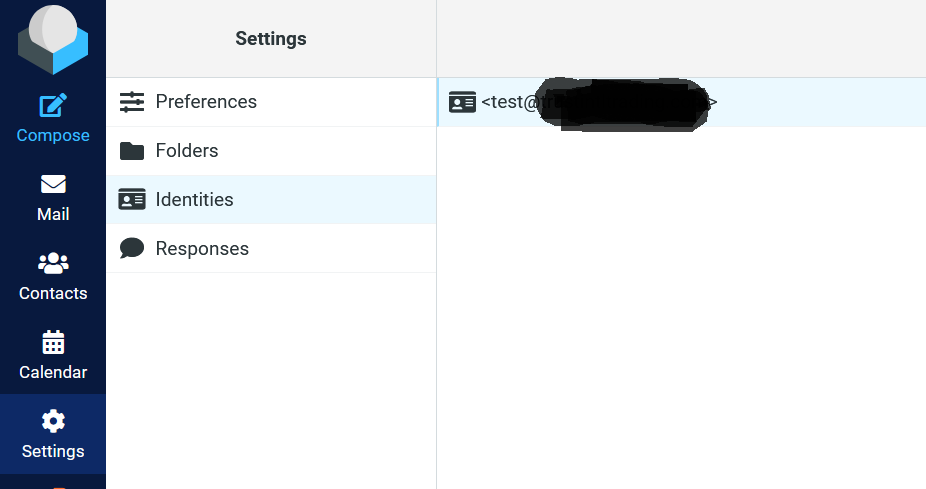This screenshot has width=926, height=489.
Task: Click the Compose pencil icon
Action: point(53,106)
